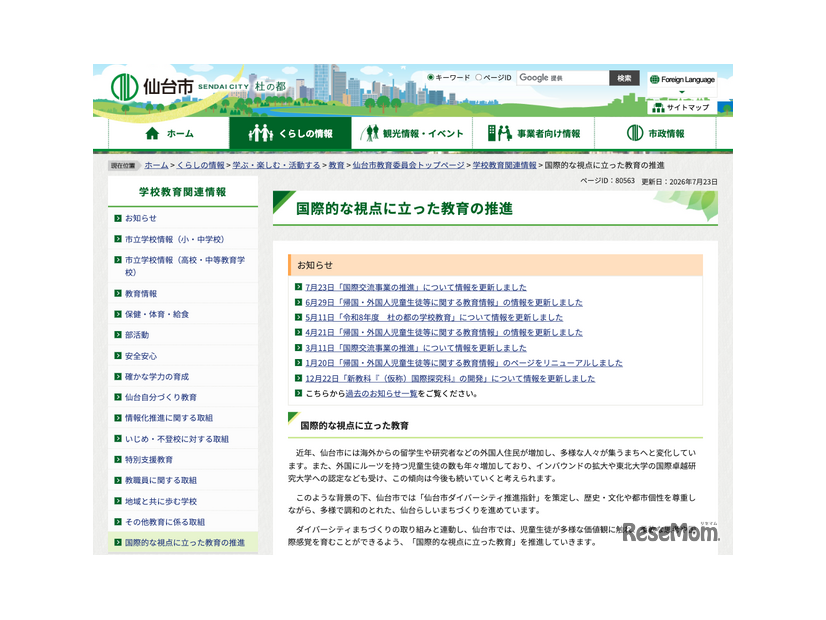Image resolution: width=826 pixels, height=620 pixels.
Task: Open the 観光情報・イベント navigation tab
Action: click(412, 134)
